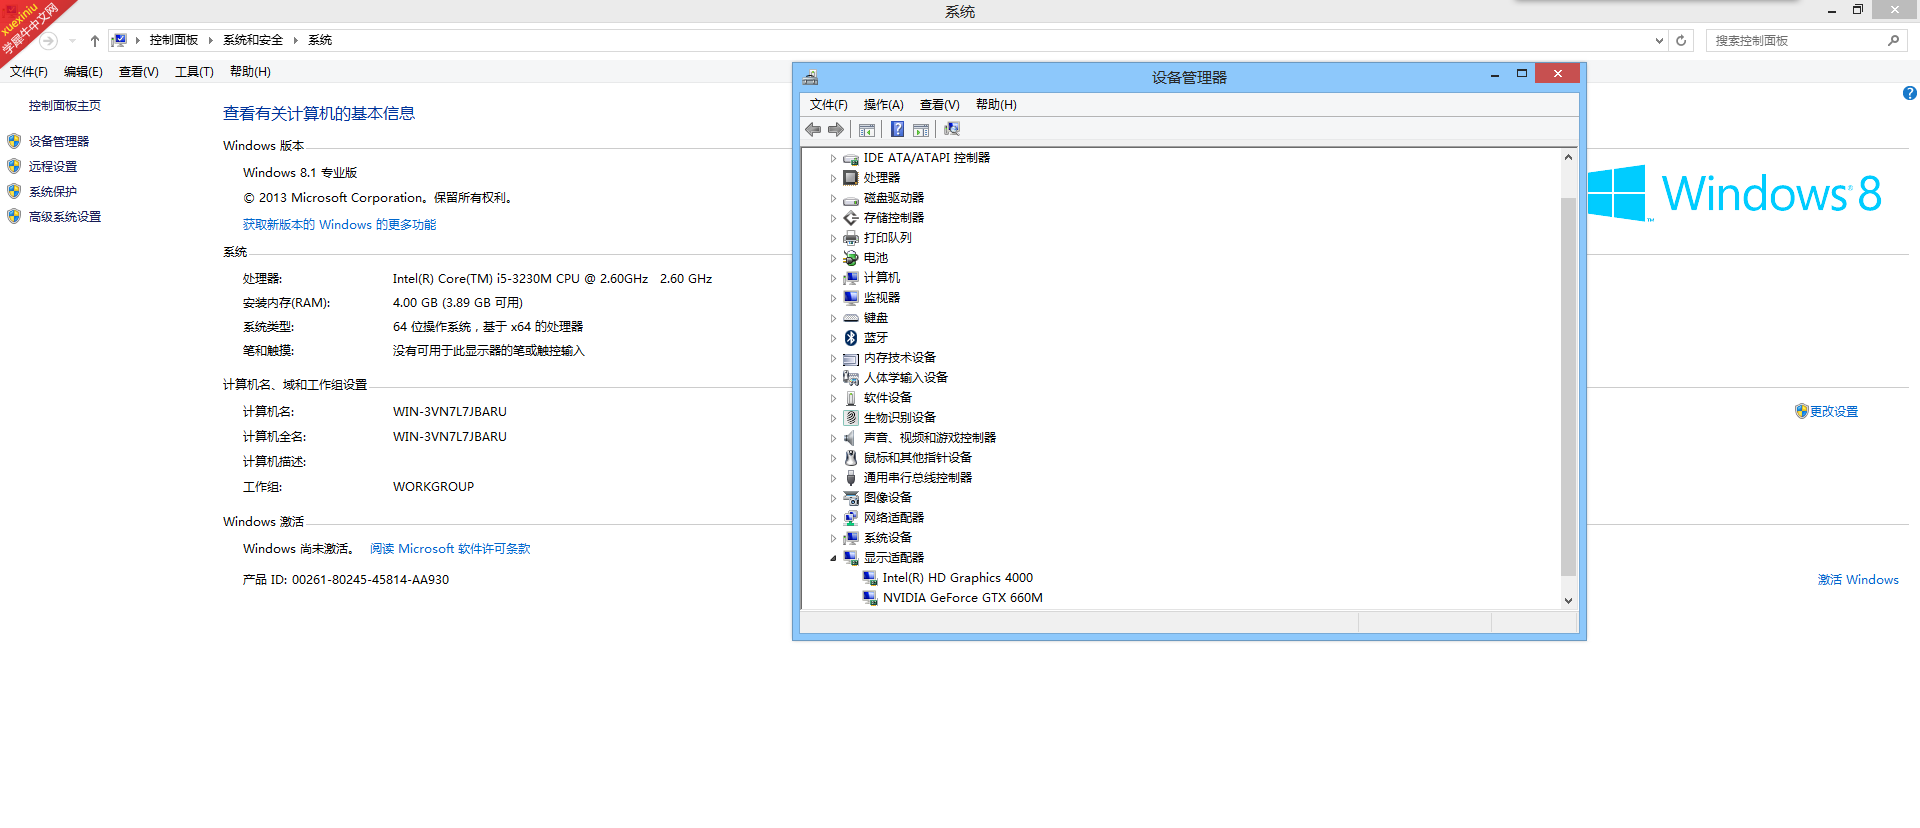Click Device Manager title bar icon
Viewport: 1920px width, 828px height.
[810, 77]
